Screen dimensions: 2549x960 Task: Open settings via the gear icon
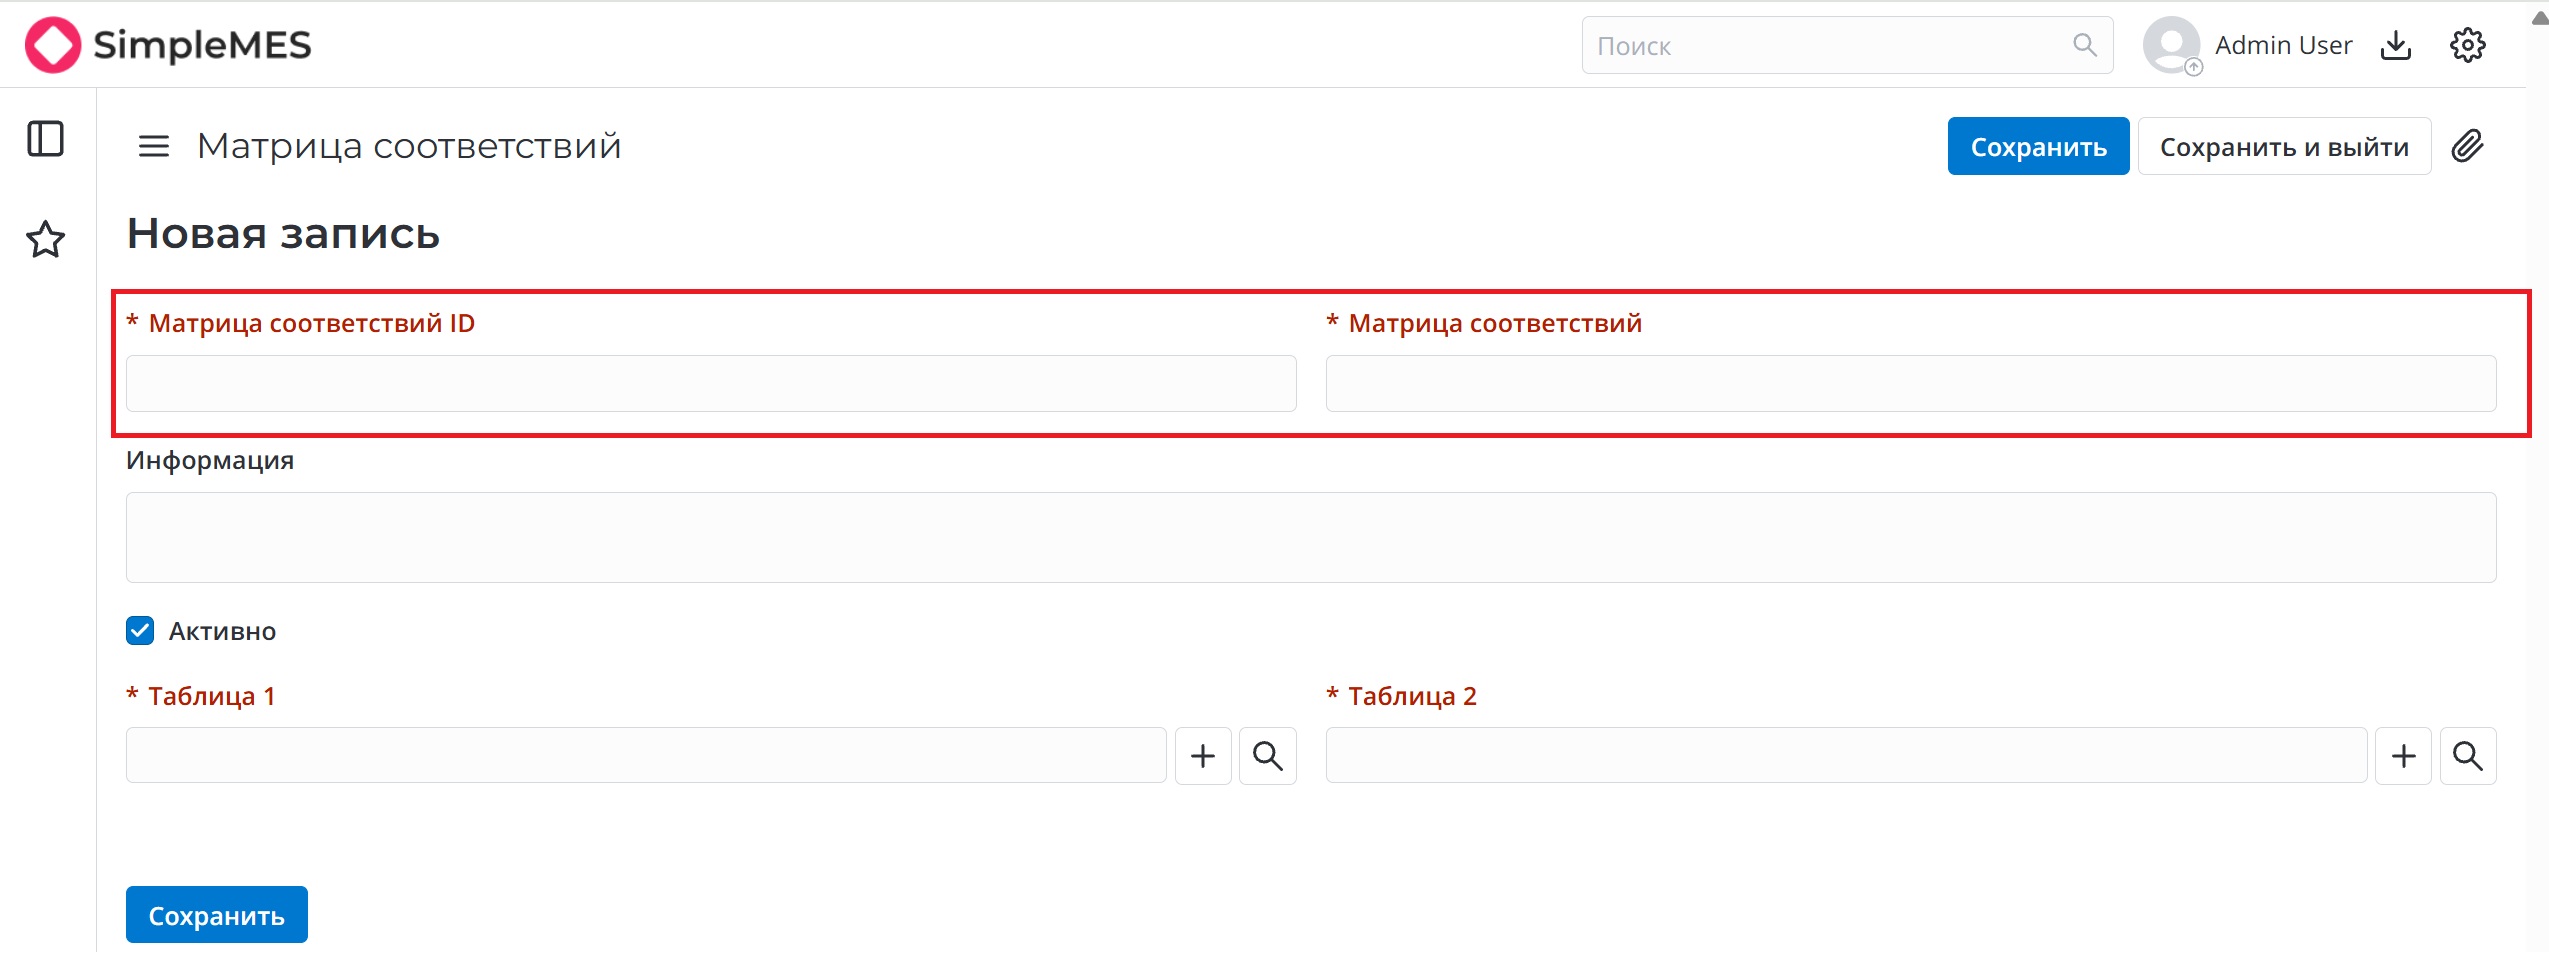coord(2468,45)
